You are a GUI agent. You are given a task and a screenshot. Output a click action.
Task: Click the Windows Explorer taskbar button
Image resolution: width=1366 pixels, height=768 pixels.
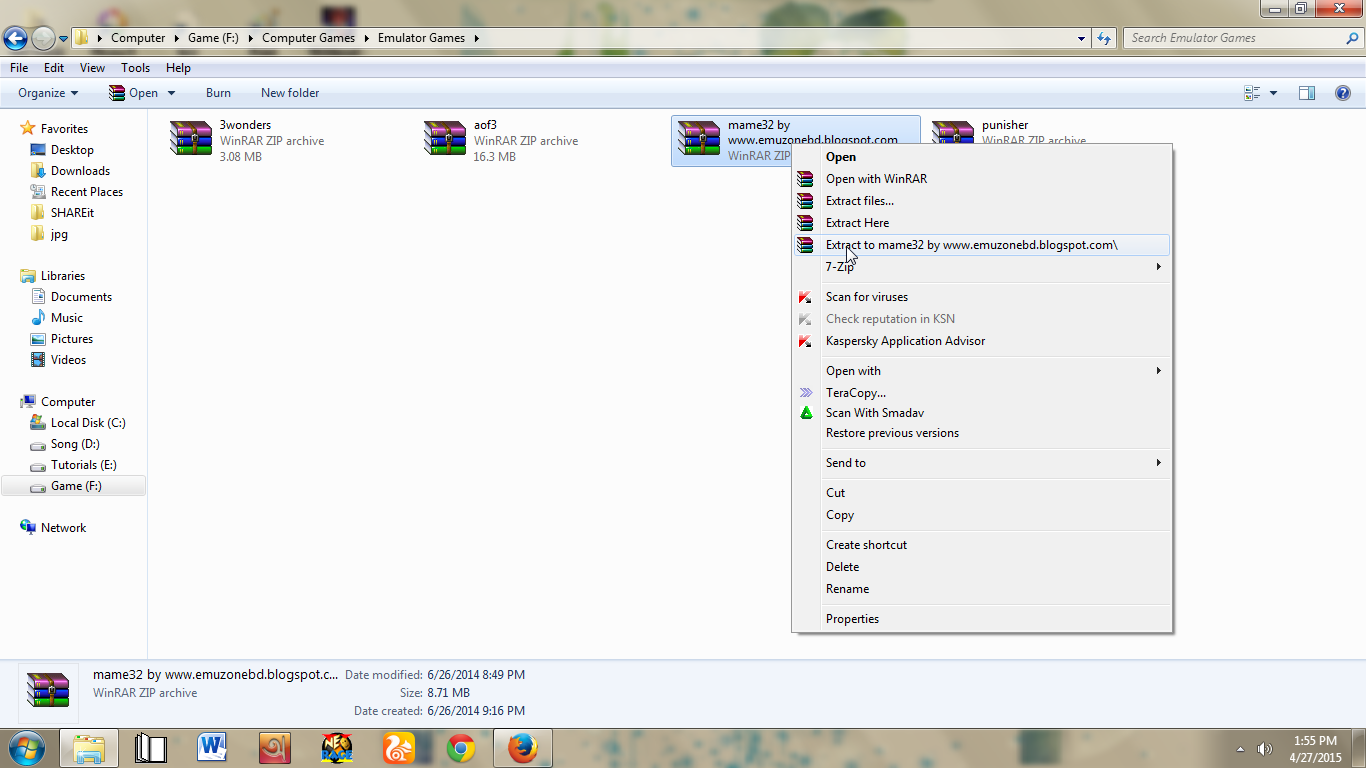89,748
